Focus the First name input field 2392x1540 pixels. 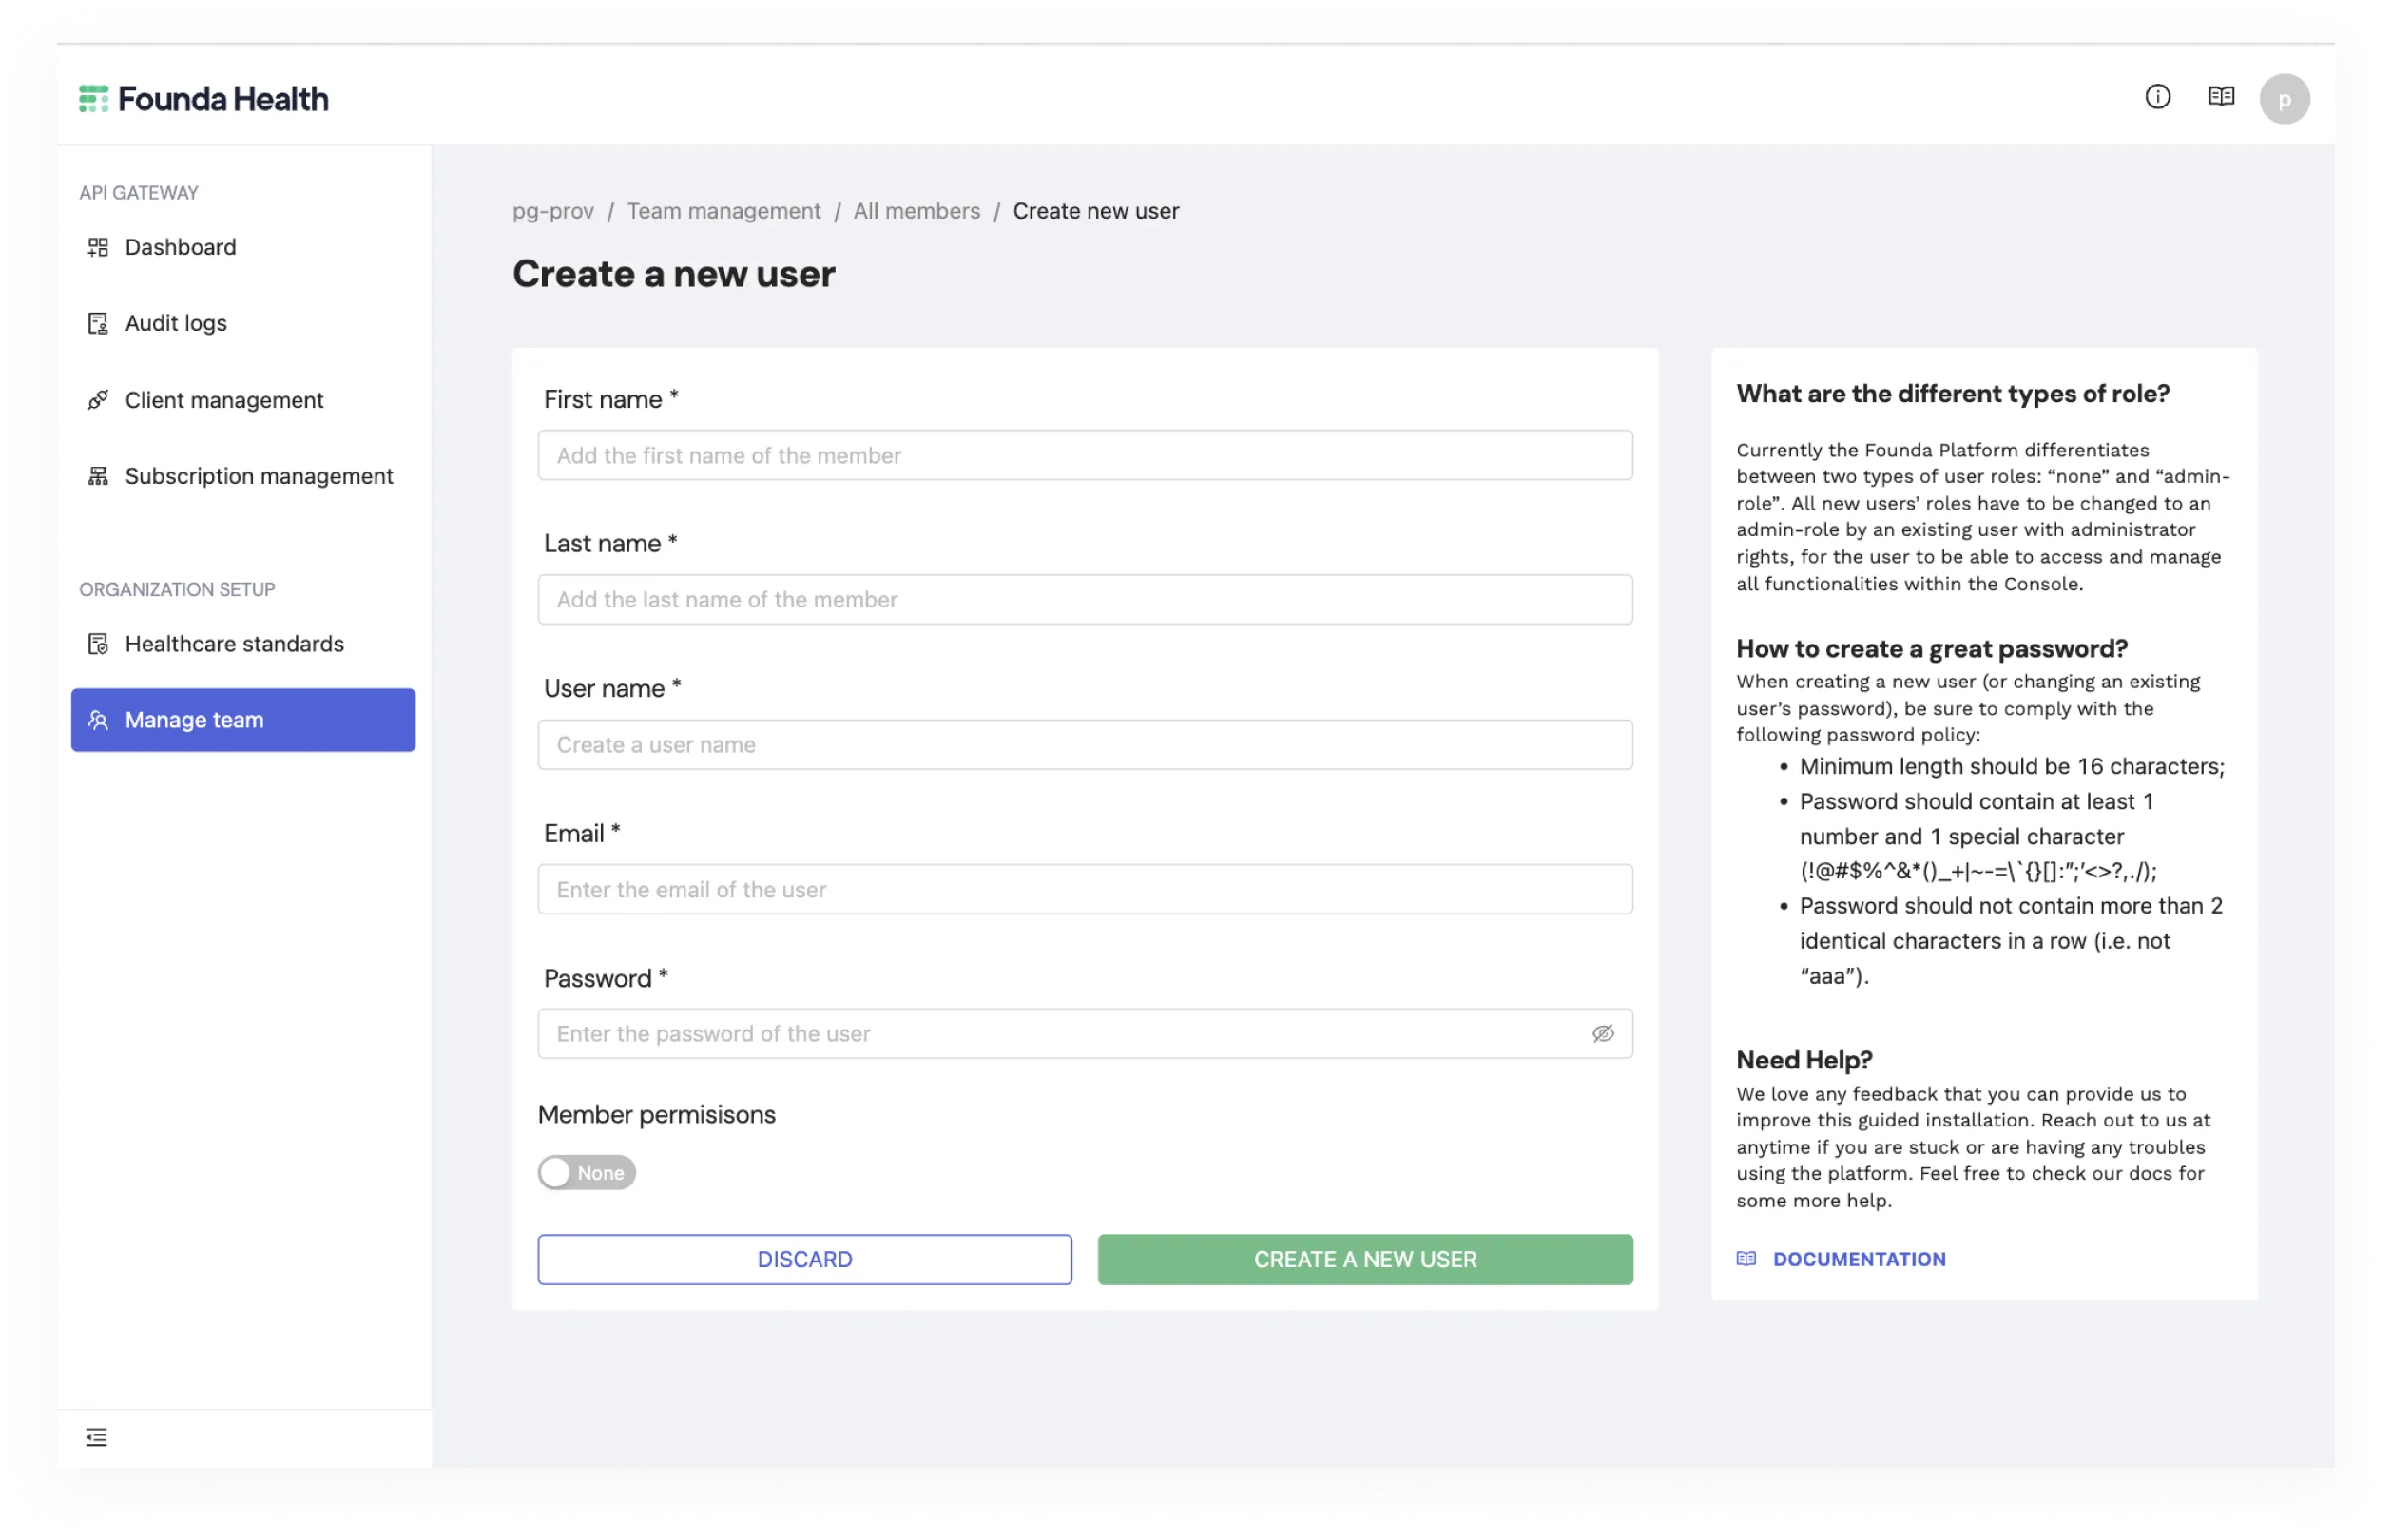1084,455
